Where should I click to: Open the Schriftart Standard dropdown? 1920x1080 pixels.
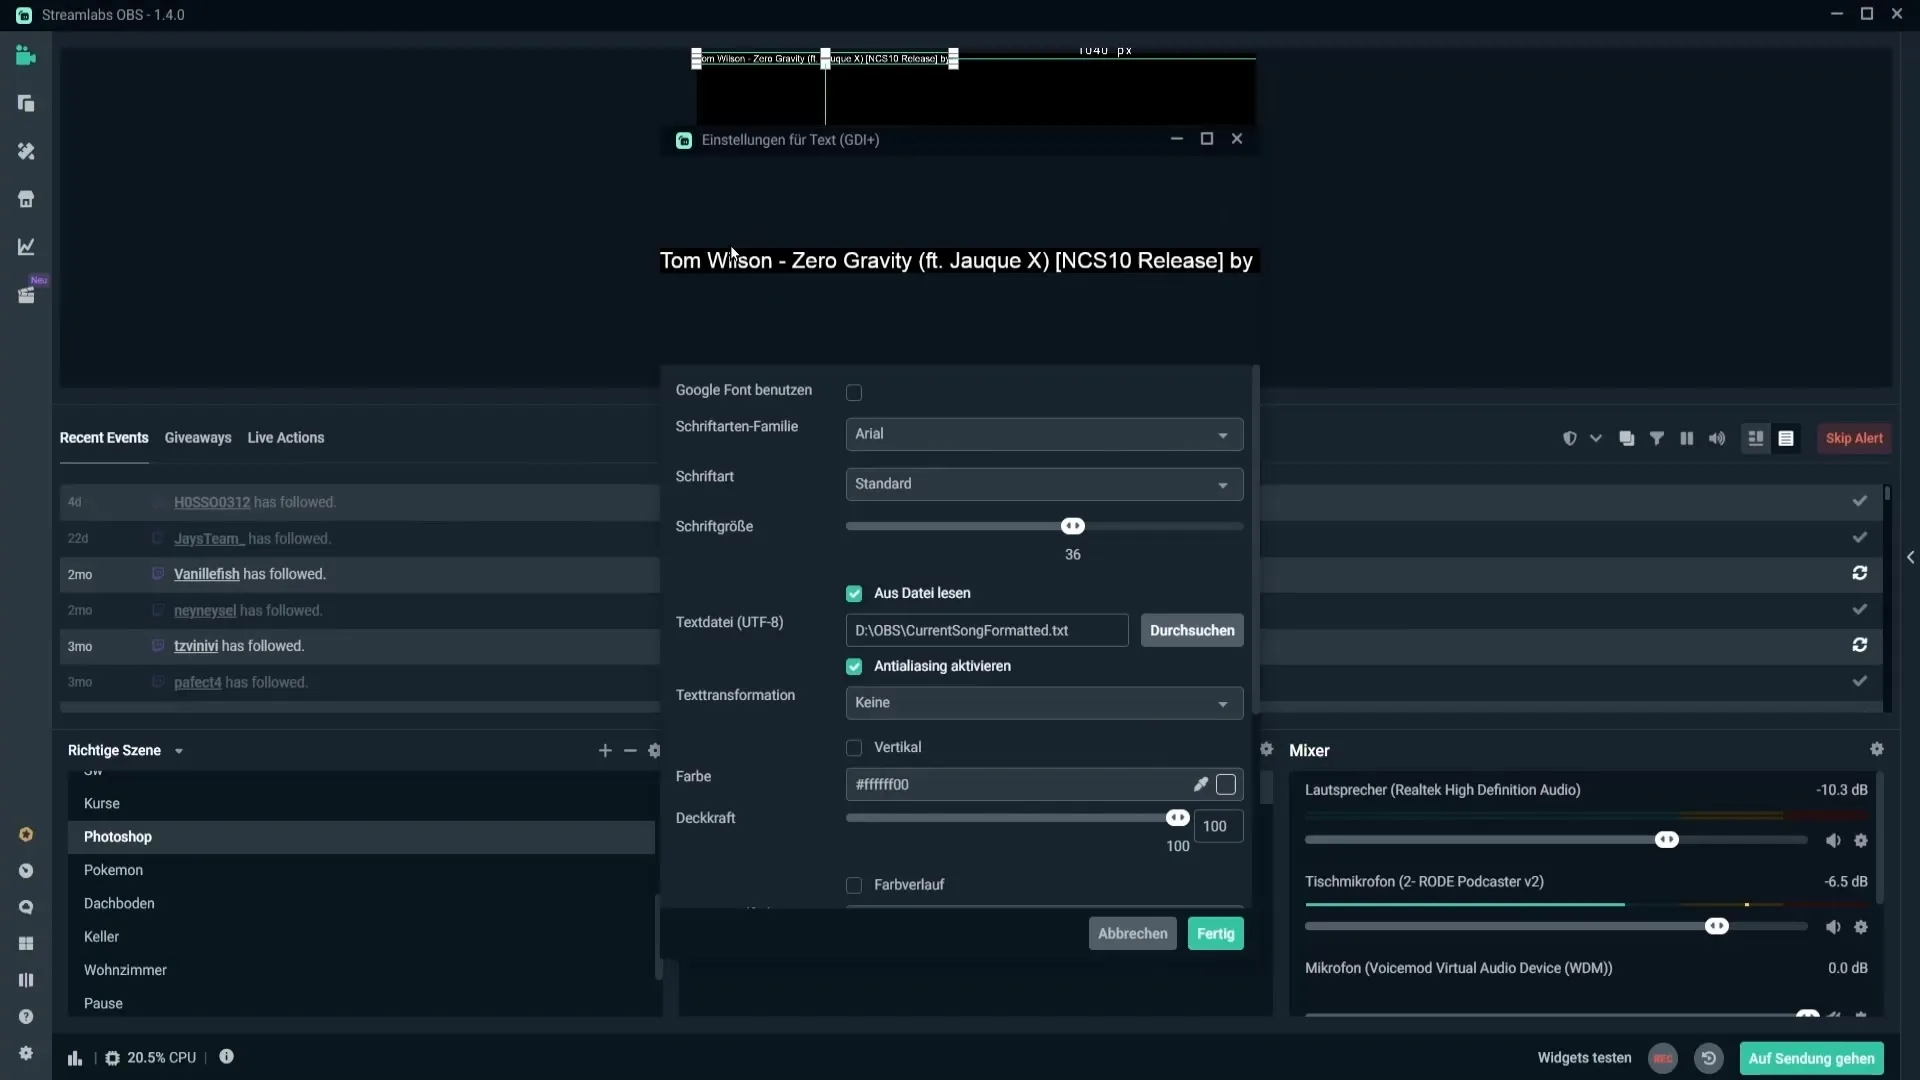[1044, 484]
